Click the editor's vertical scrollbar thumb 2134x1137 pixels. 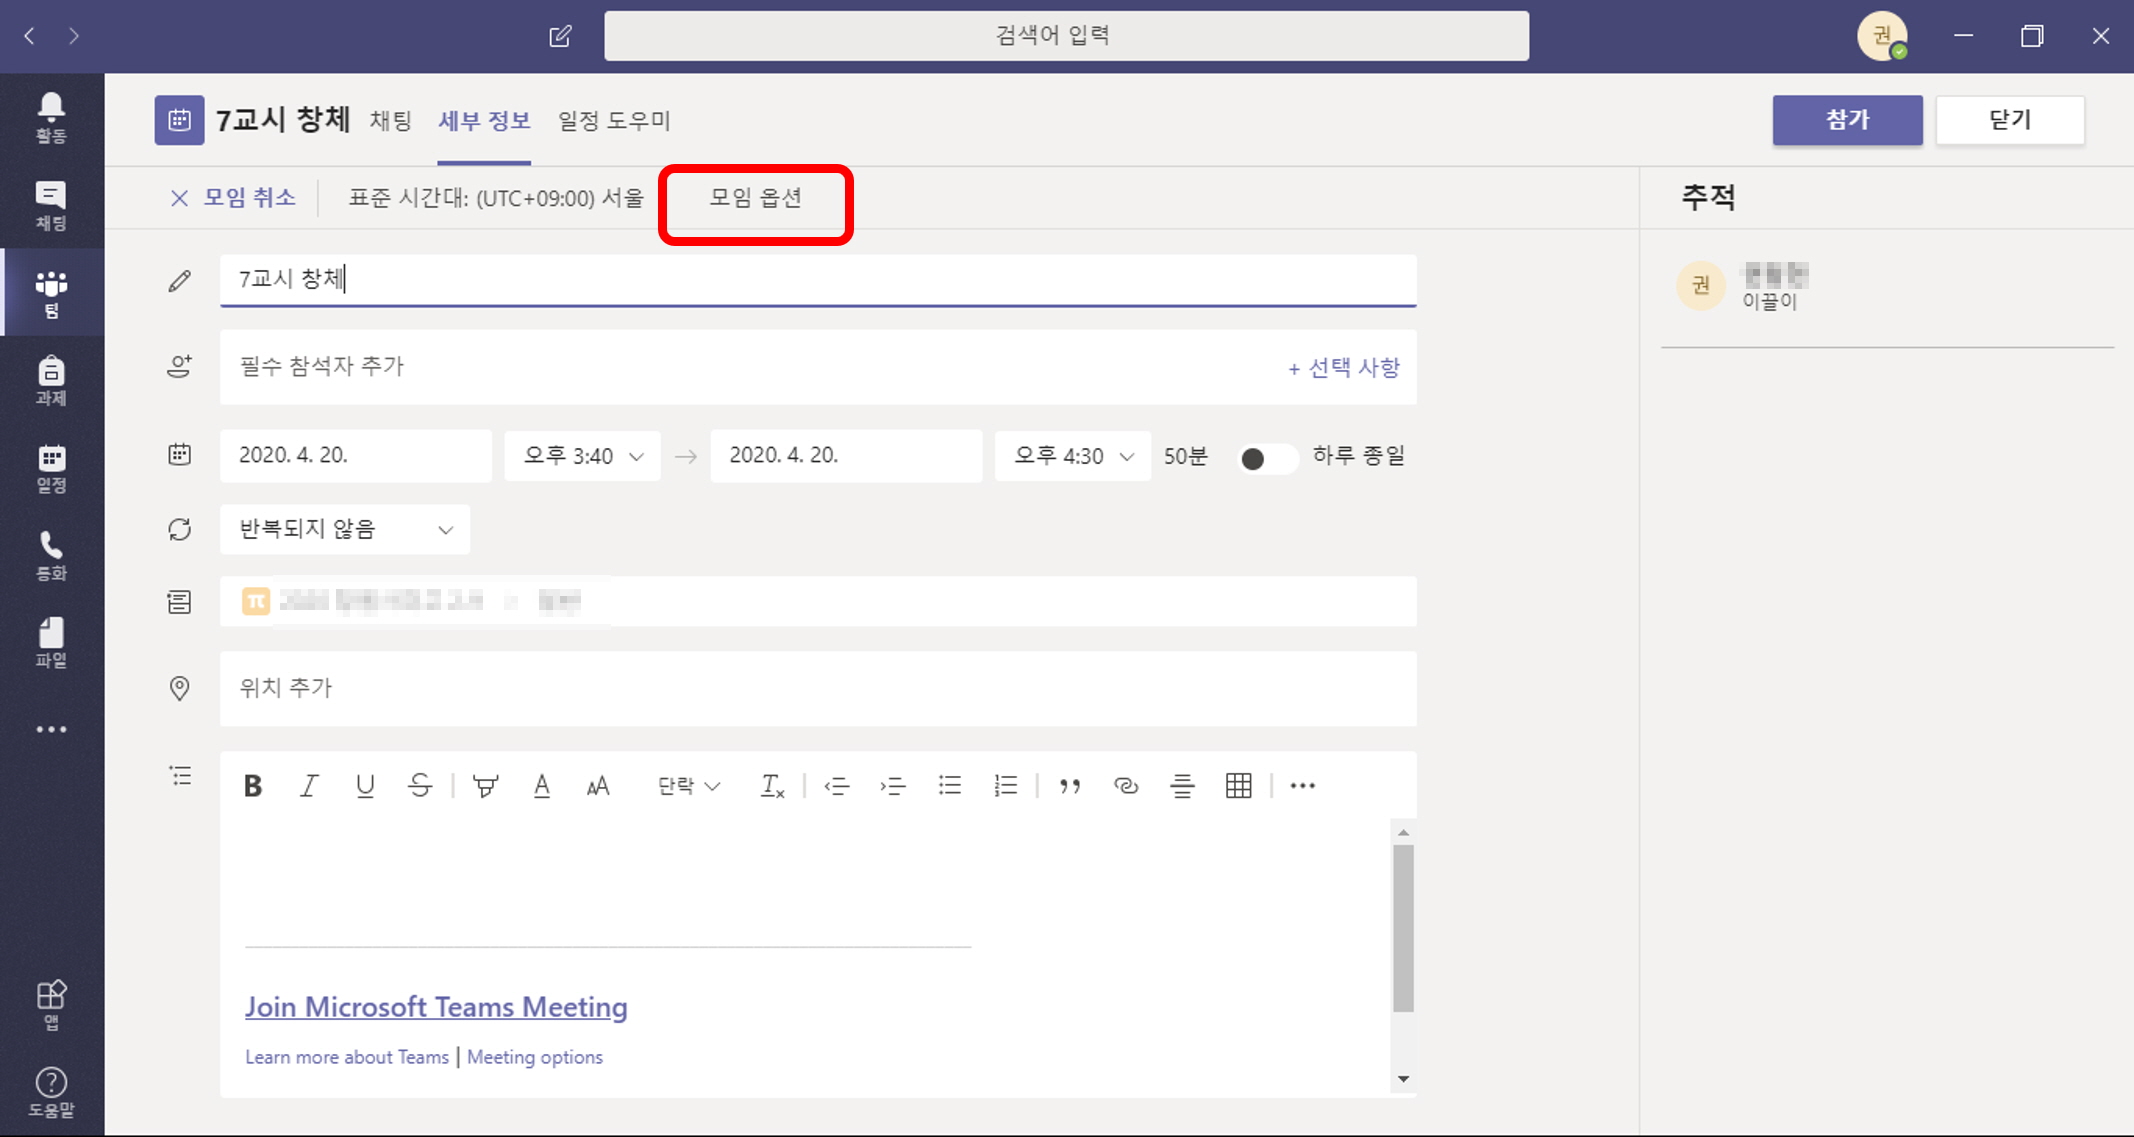[1403, 927]
